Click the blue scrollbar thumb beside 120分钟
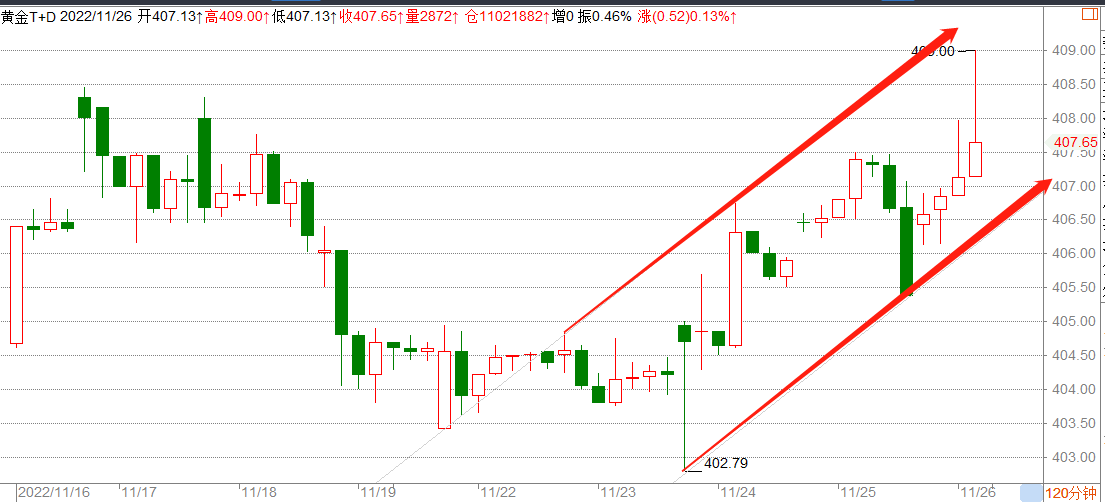Image resolution: width=1105 pixels, height=502 pixels. (x=1032, y=493)
